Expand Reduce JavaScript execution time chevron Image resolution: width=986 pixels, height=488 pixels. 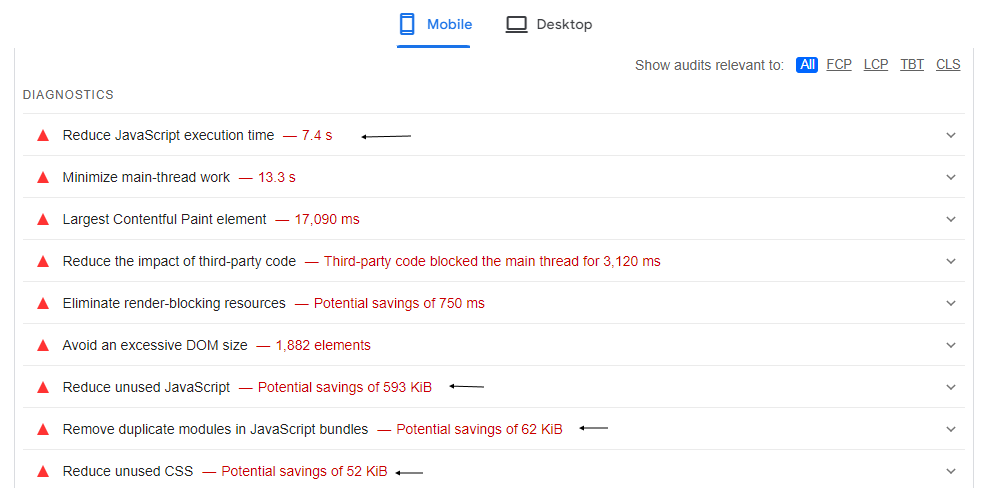(951, 135)
